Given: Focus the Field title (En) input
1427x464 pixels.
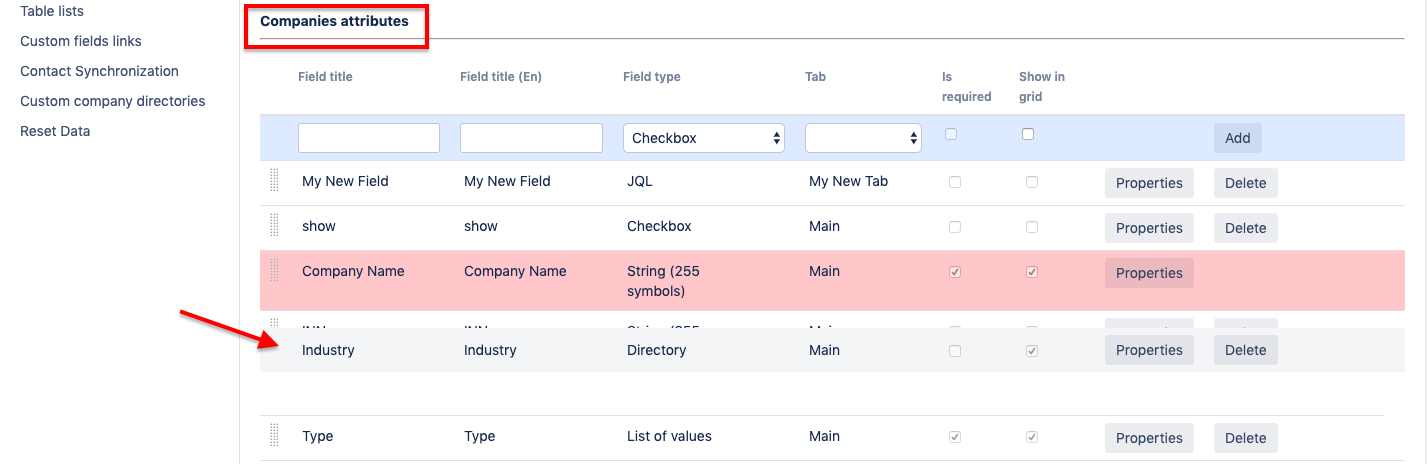Looking at the screenshot, I should tap(531, 138).
